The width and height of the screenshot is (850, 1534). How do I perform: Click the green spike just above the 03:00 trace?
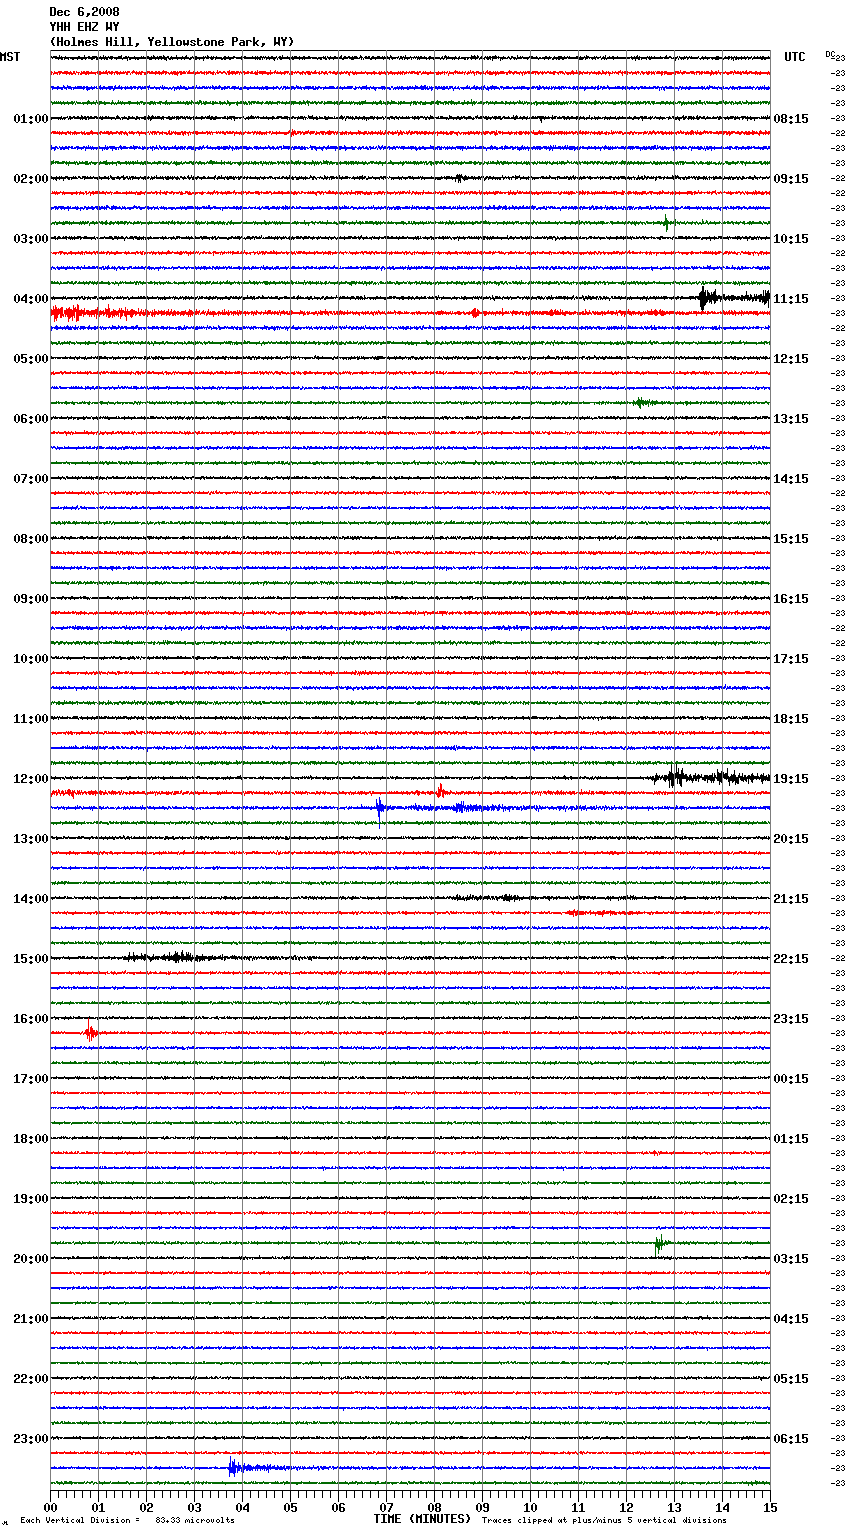667,223
